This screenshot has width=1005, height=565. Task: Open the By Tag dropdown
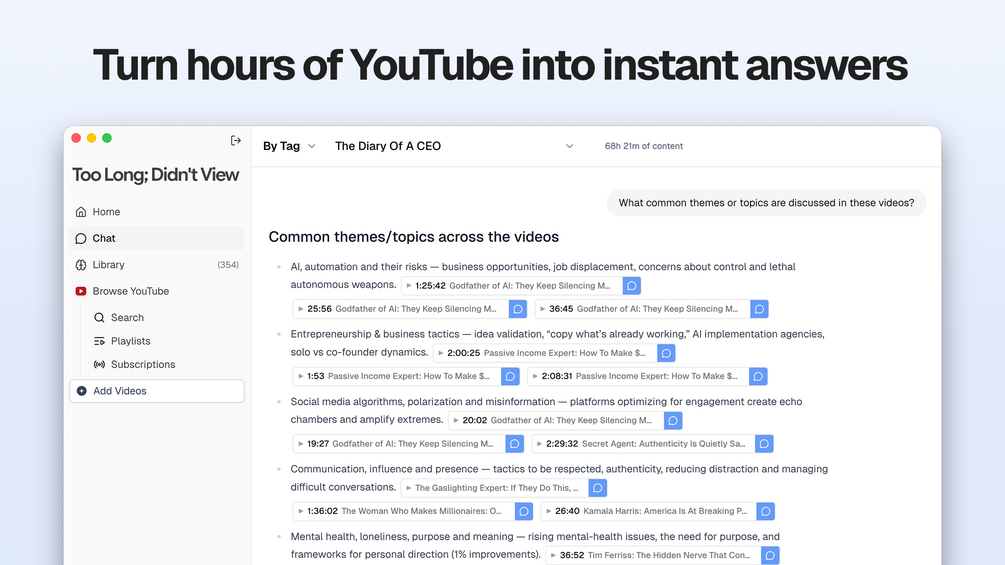(289, 146)
